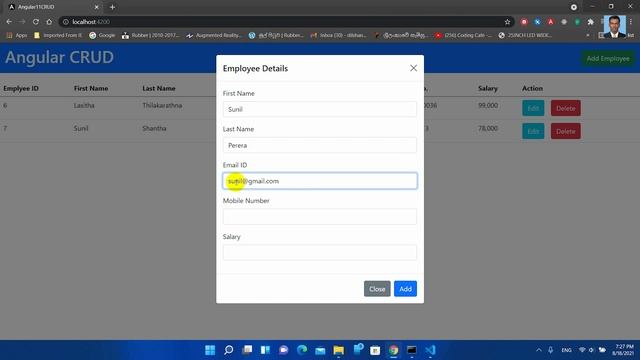Open Microsoft Store on taskbar
The height and width of the screenshot is (360, 640).
[375, 350]
